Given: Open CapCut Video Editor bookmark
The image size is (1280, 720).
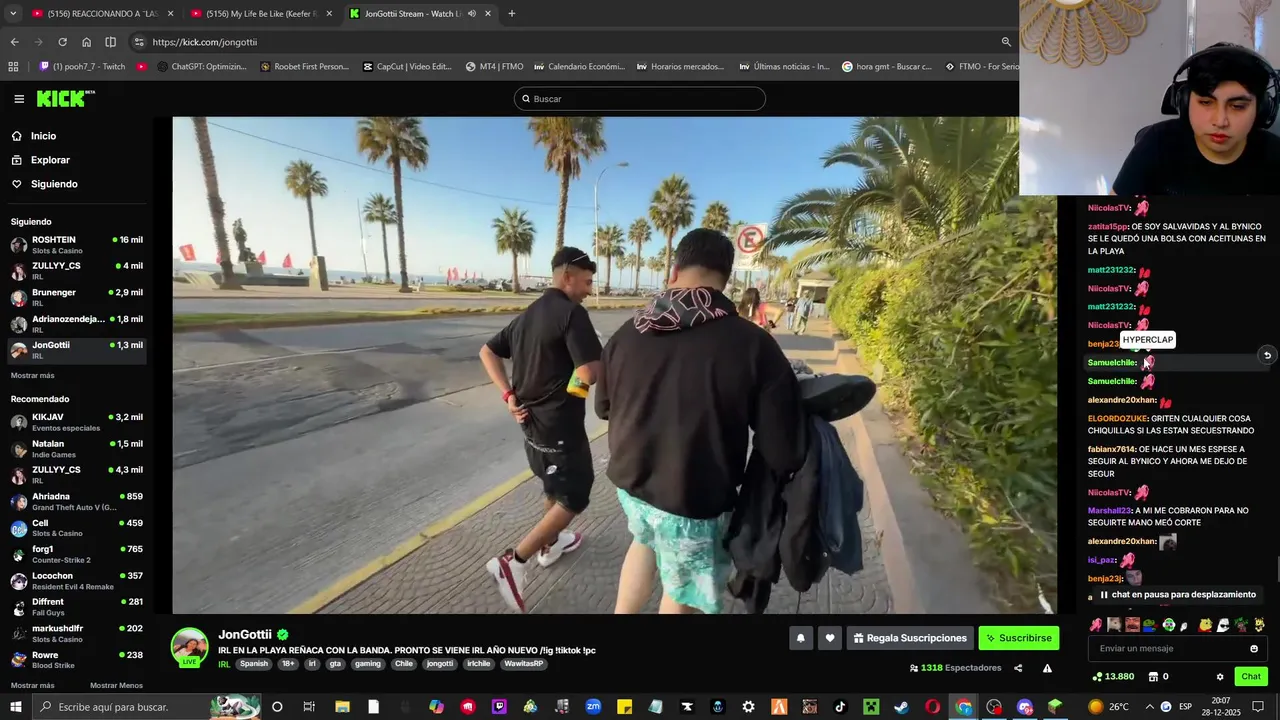Looking at the screenshot, I should (x=408, y=67).
